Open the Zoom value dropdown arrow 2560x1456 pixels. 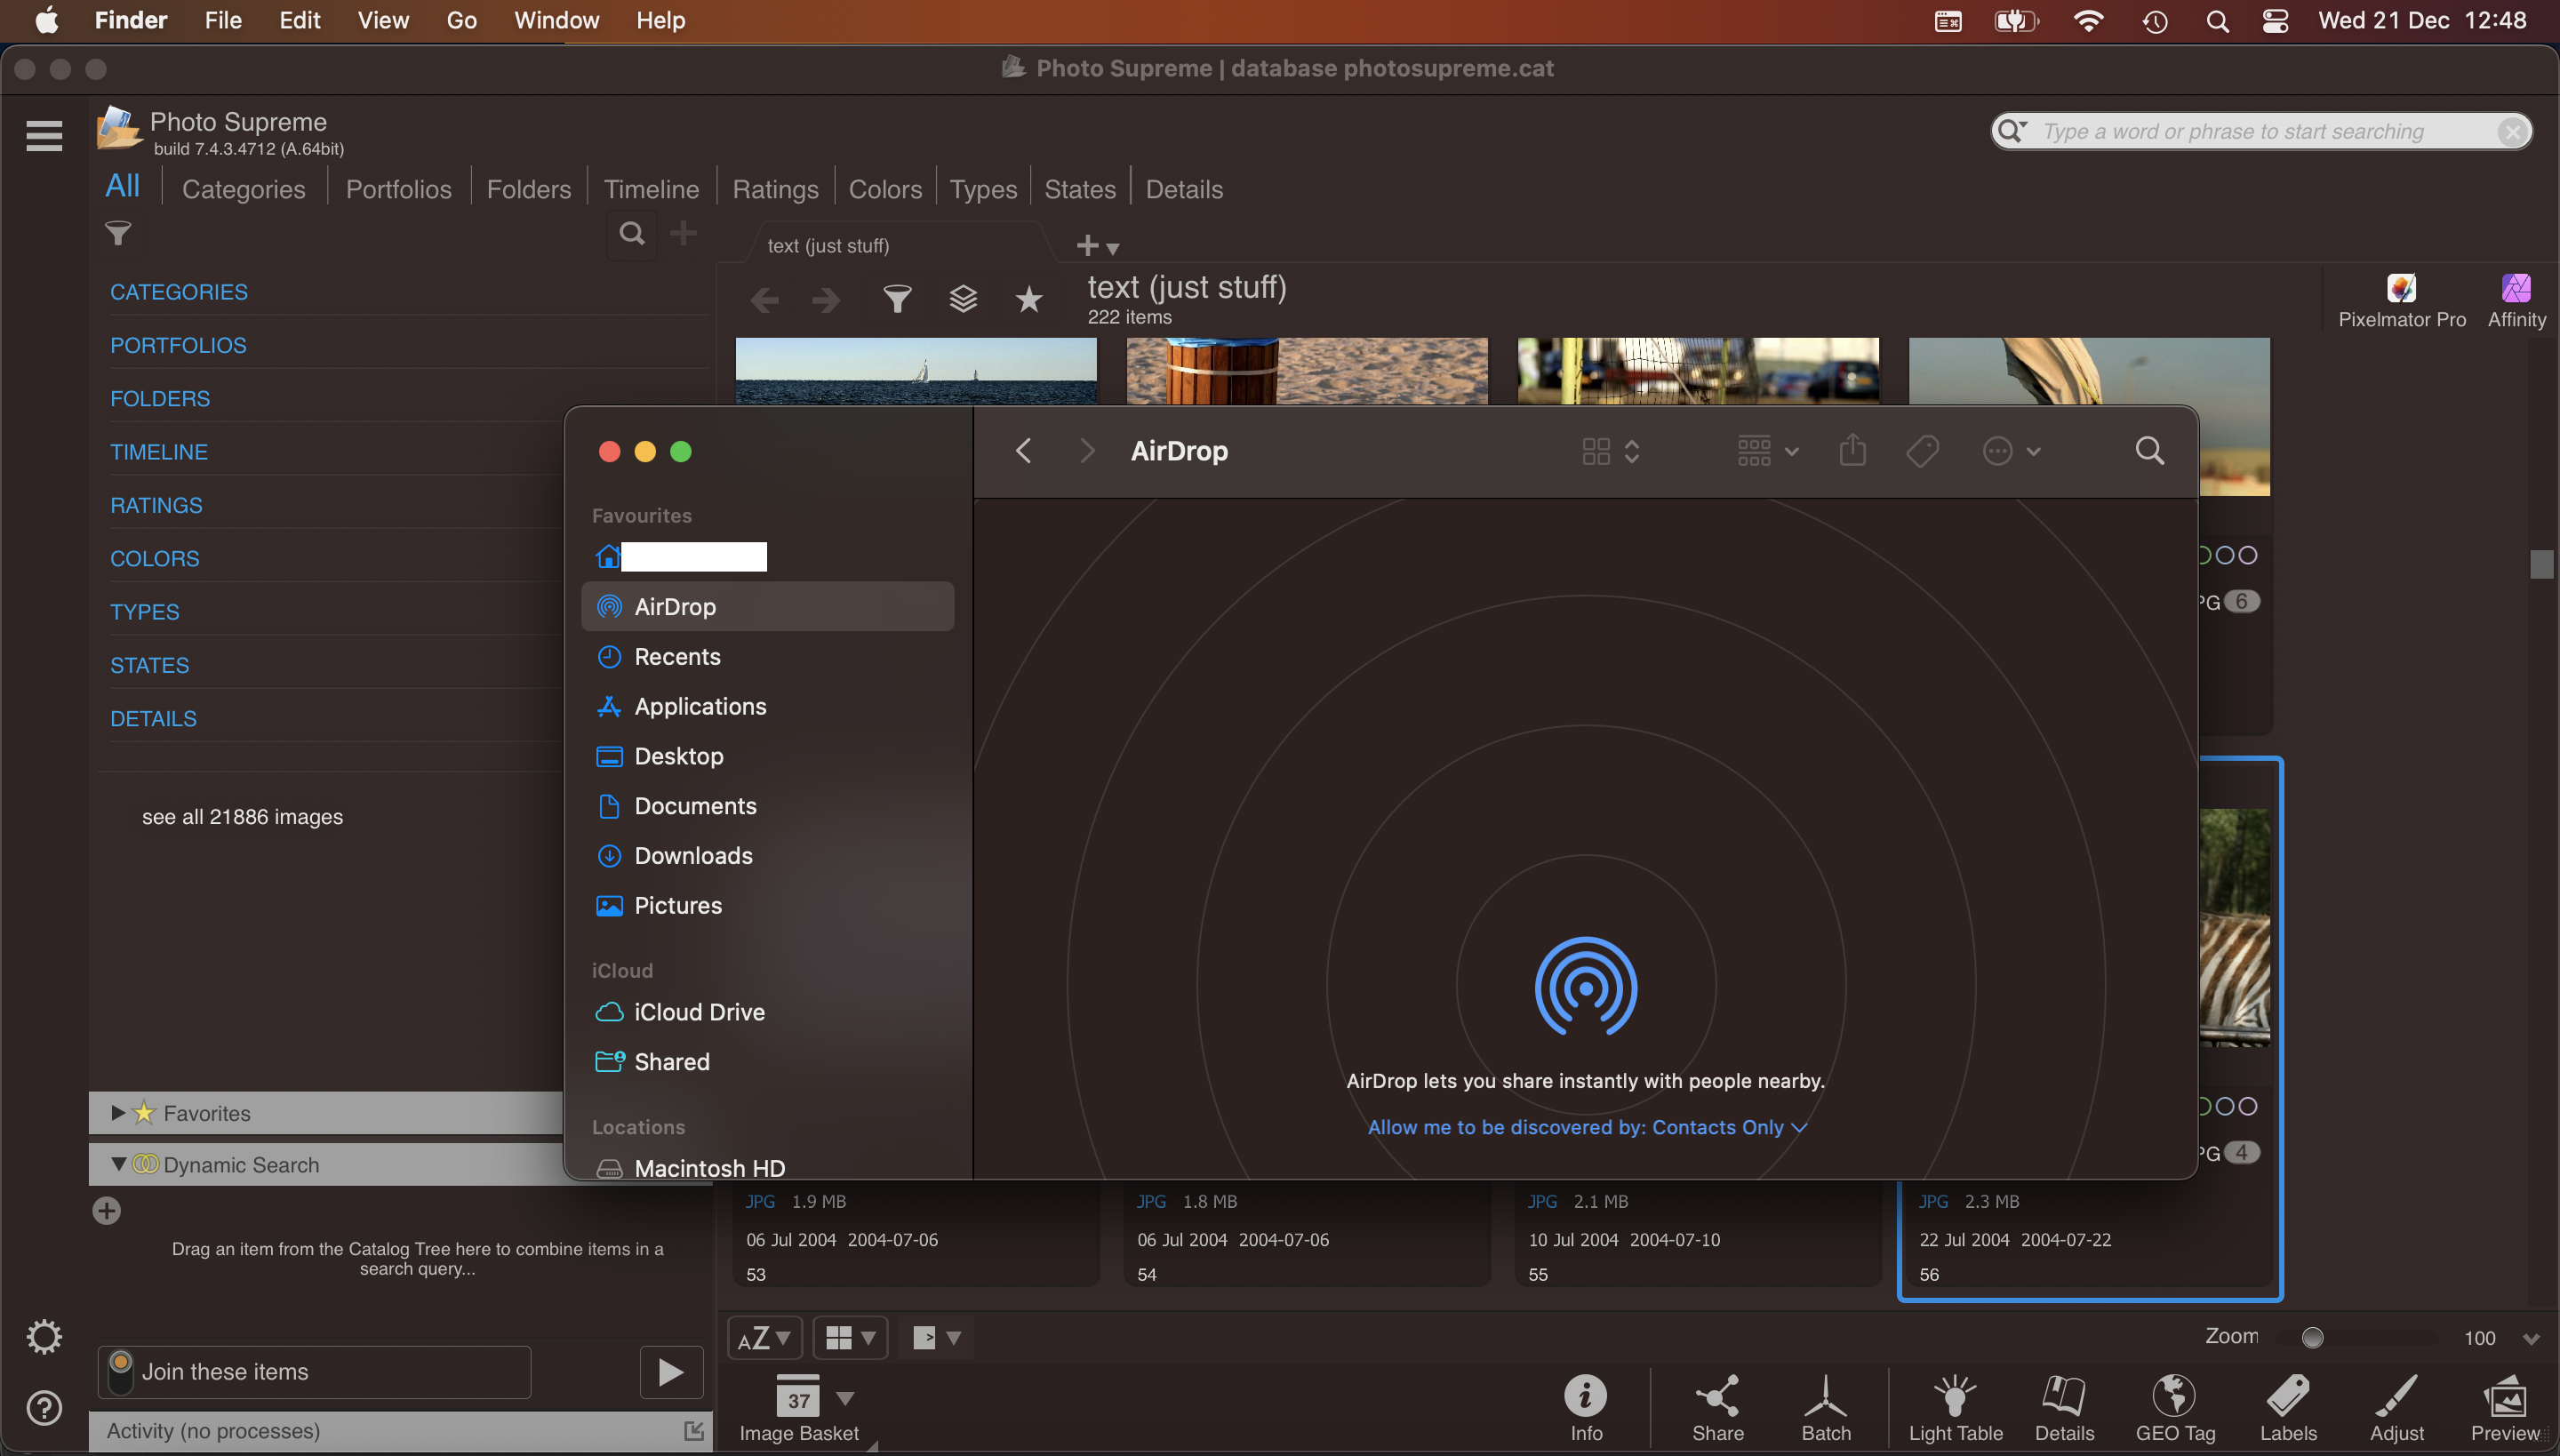tap(2531, 1339)
